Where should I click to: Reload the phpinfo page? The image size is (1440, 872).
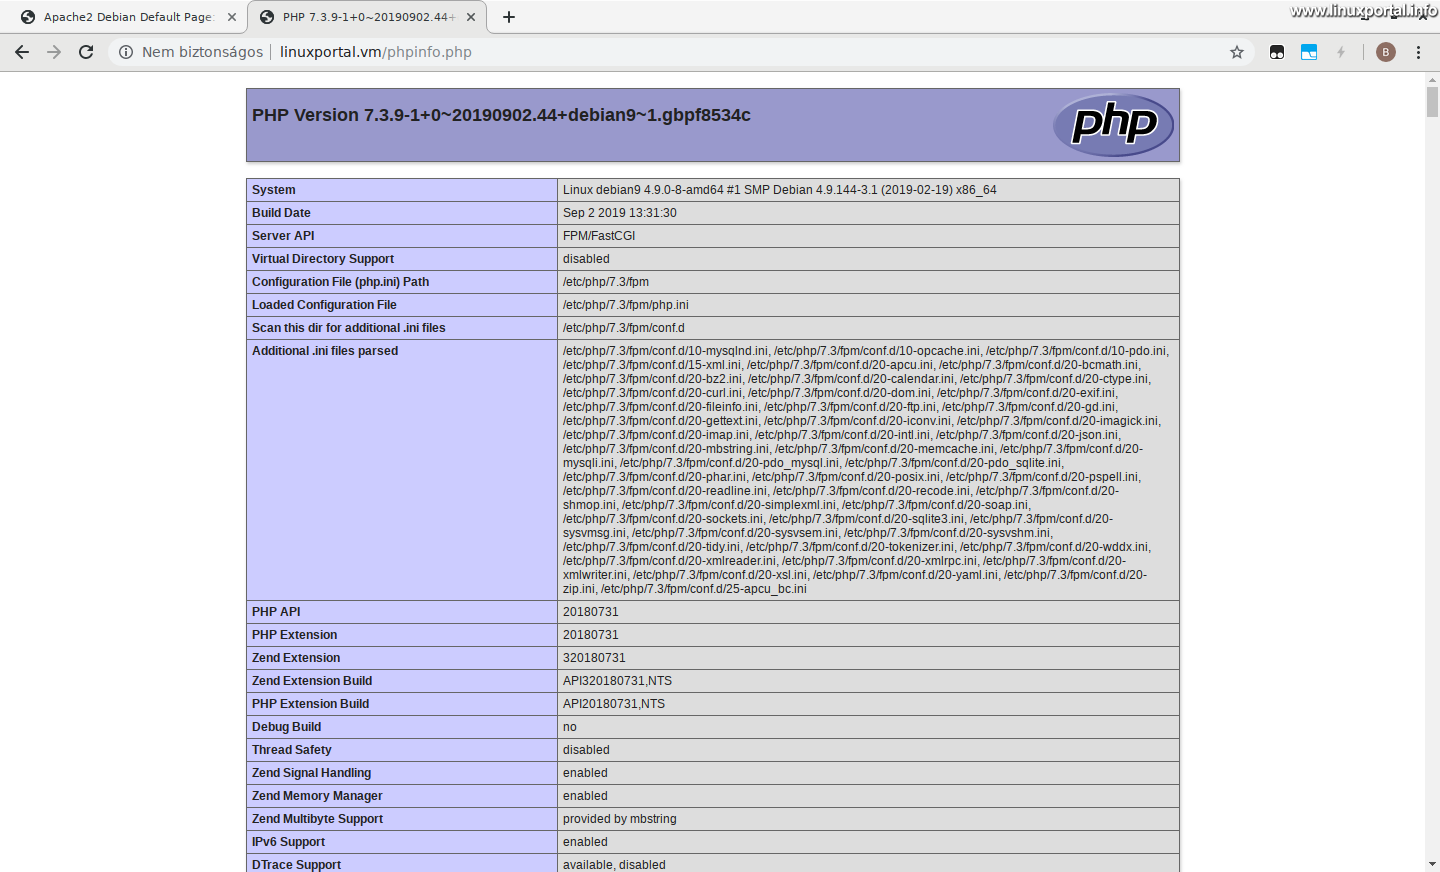tap(86, 51)
